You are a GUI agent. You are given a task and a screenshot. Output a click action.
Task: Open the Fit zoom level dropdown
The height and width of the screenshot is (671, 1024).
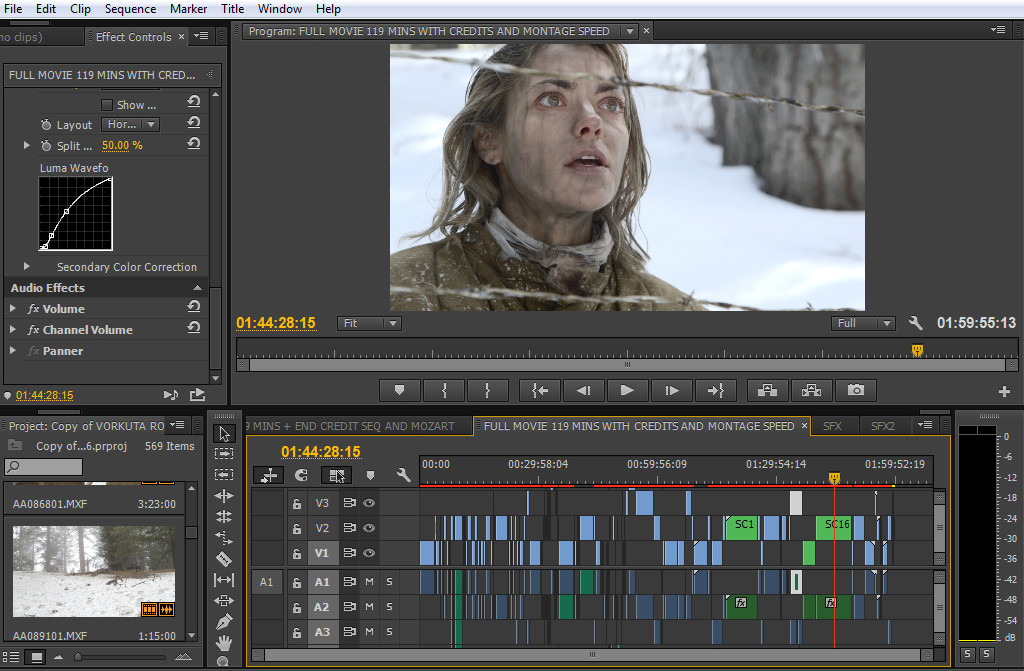(x=369, y=323)
